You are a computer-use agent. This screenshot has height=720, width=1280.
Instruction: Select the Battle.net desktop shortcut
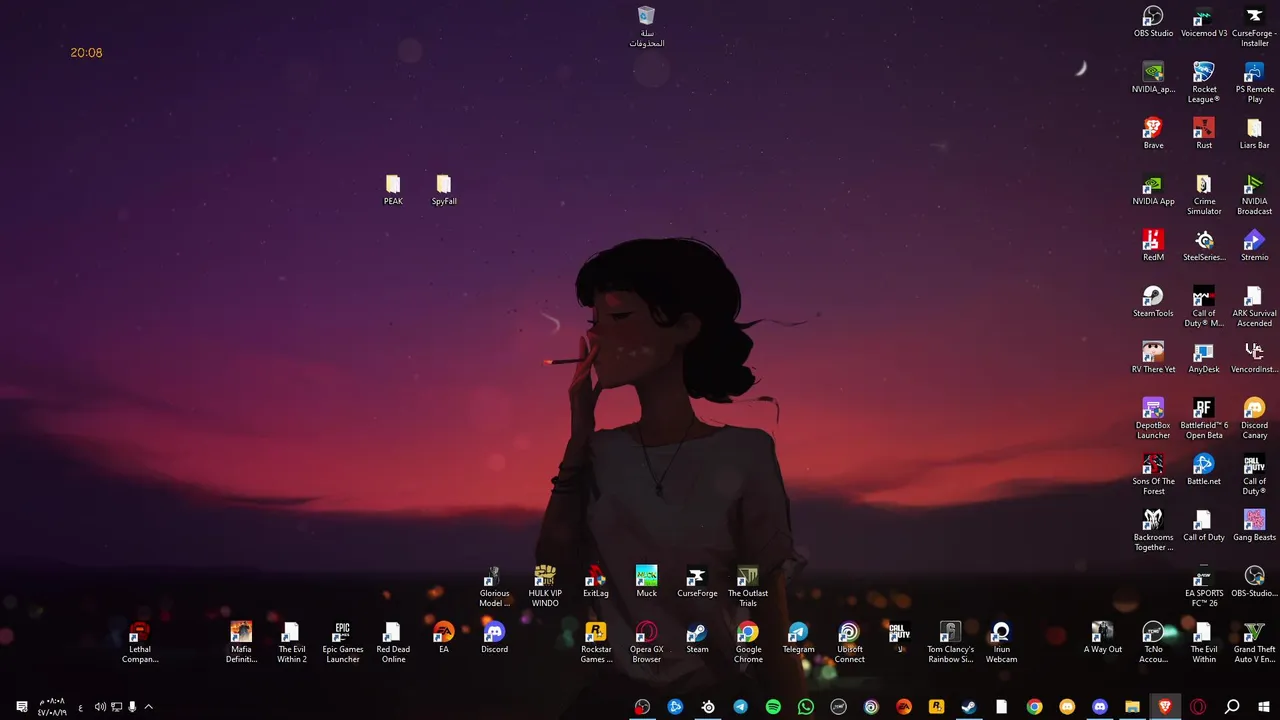(1204, 470)
